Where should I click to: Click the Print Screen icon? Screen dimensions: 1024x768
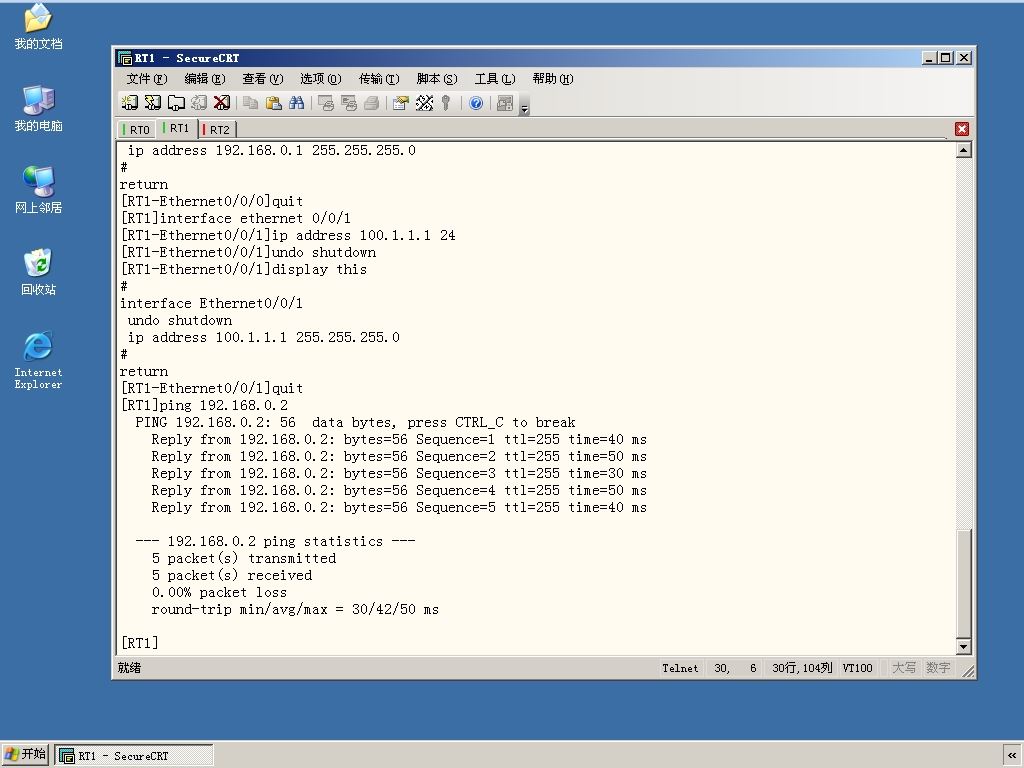(325, 103)
